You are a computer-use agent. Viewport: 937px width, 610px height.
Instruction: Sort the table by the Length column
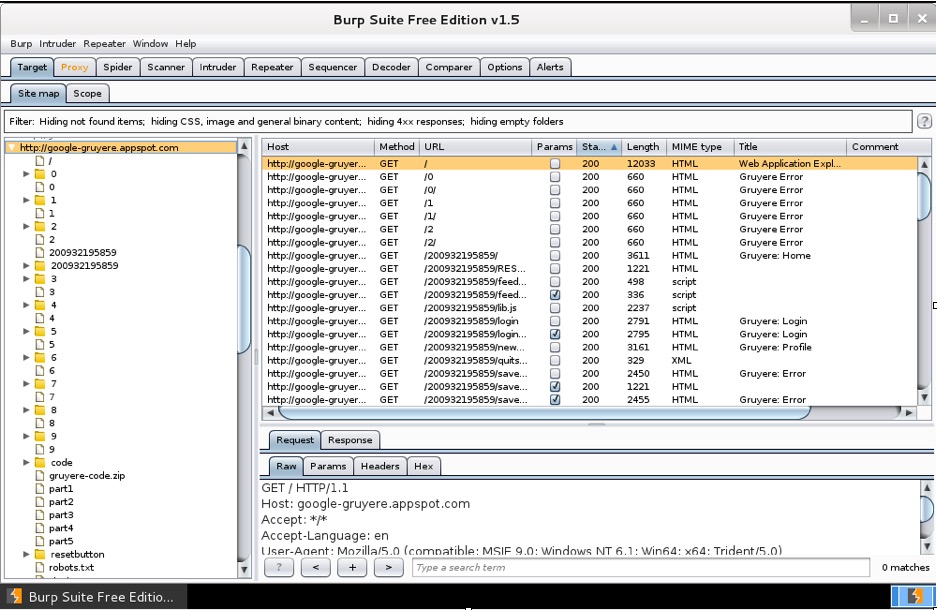(x=642, y=146)
